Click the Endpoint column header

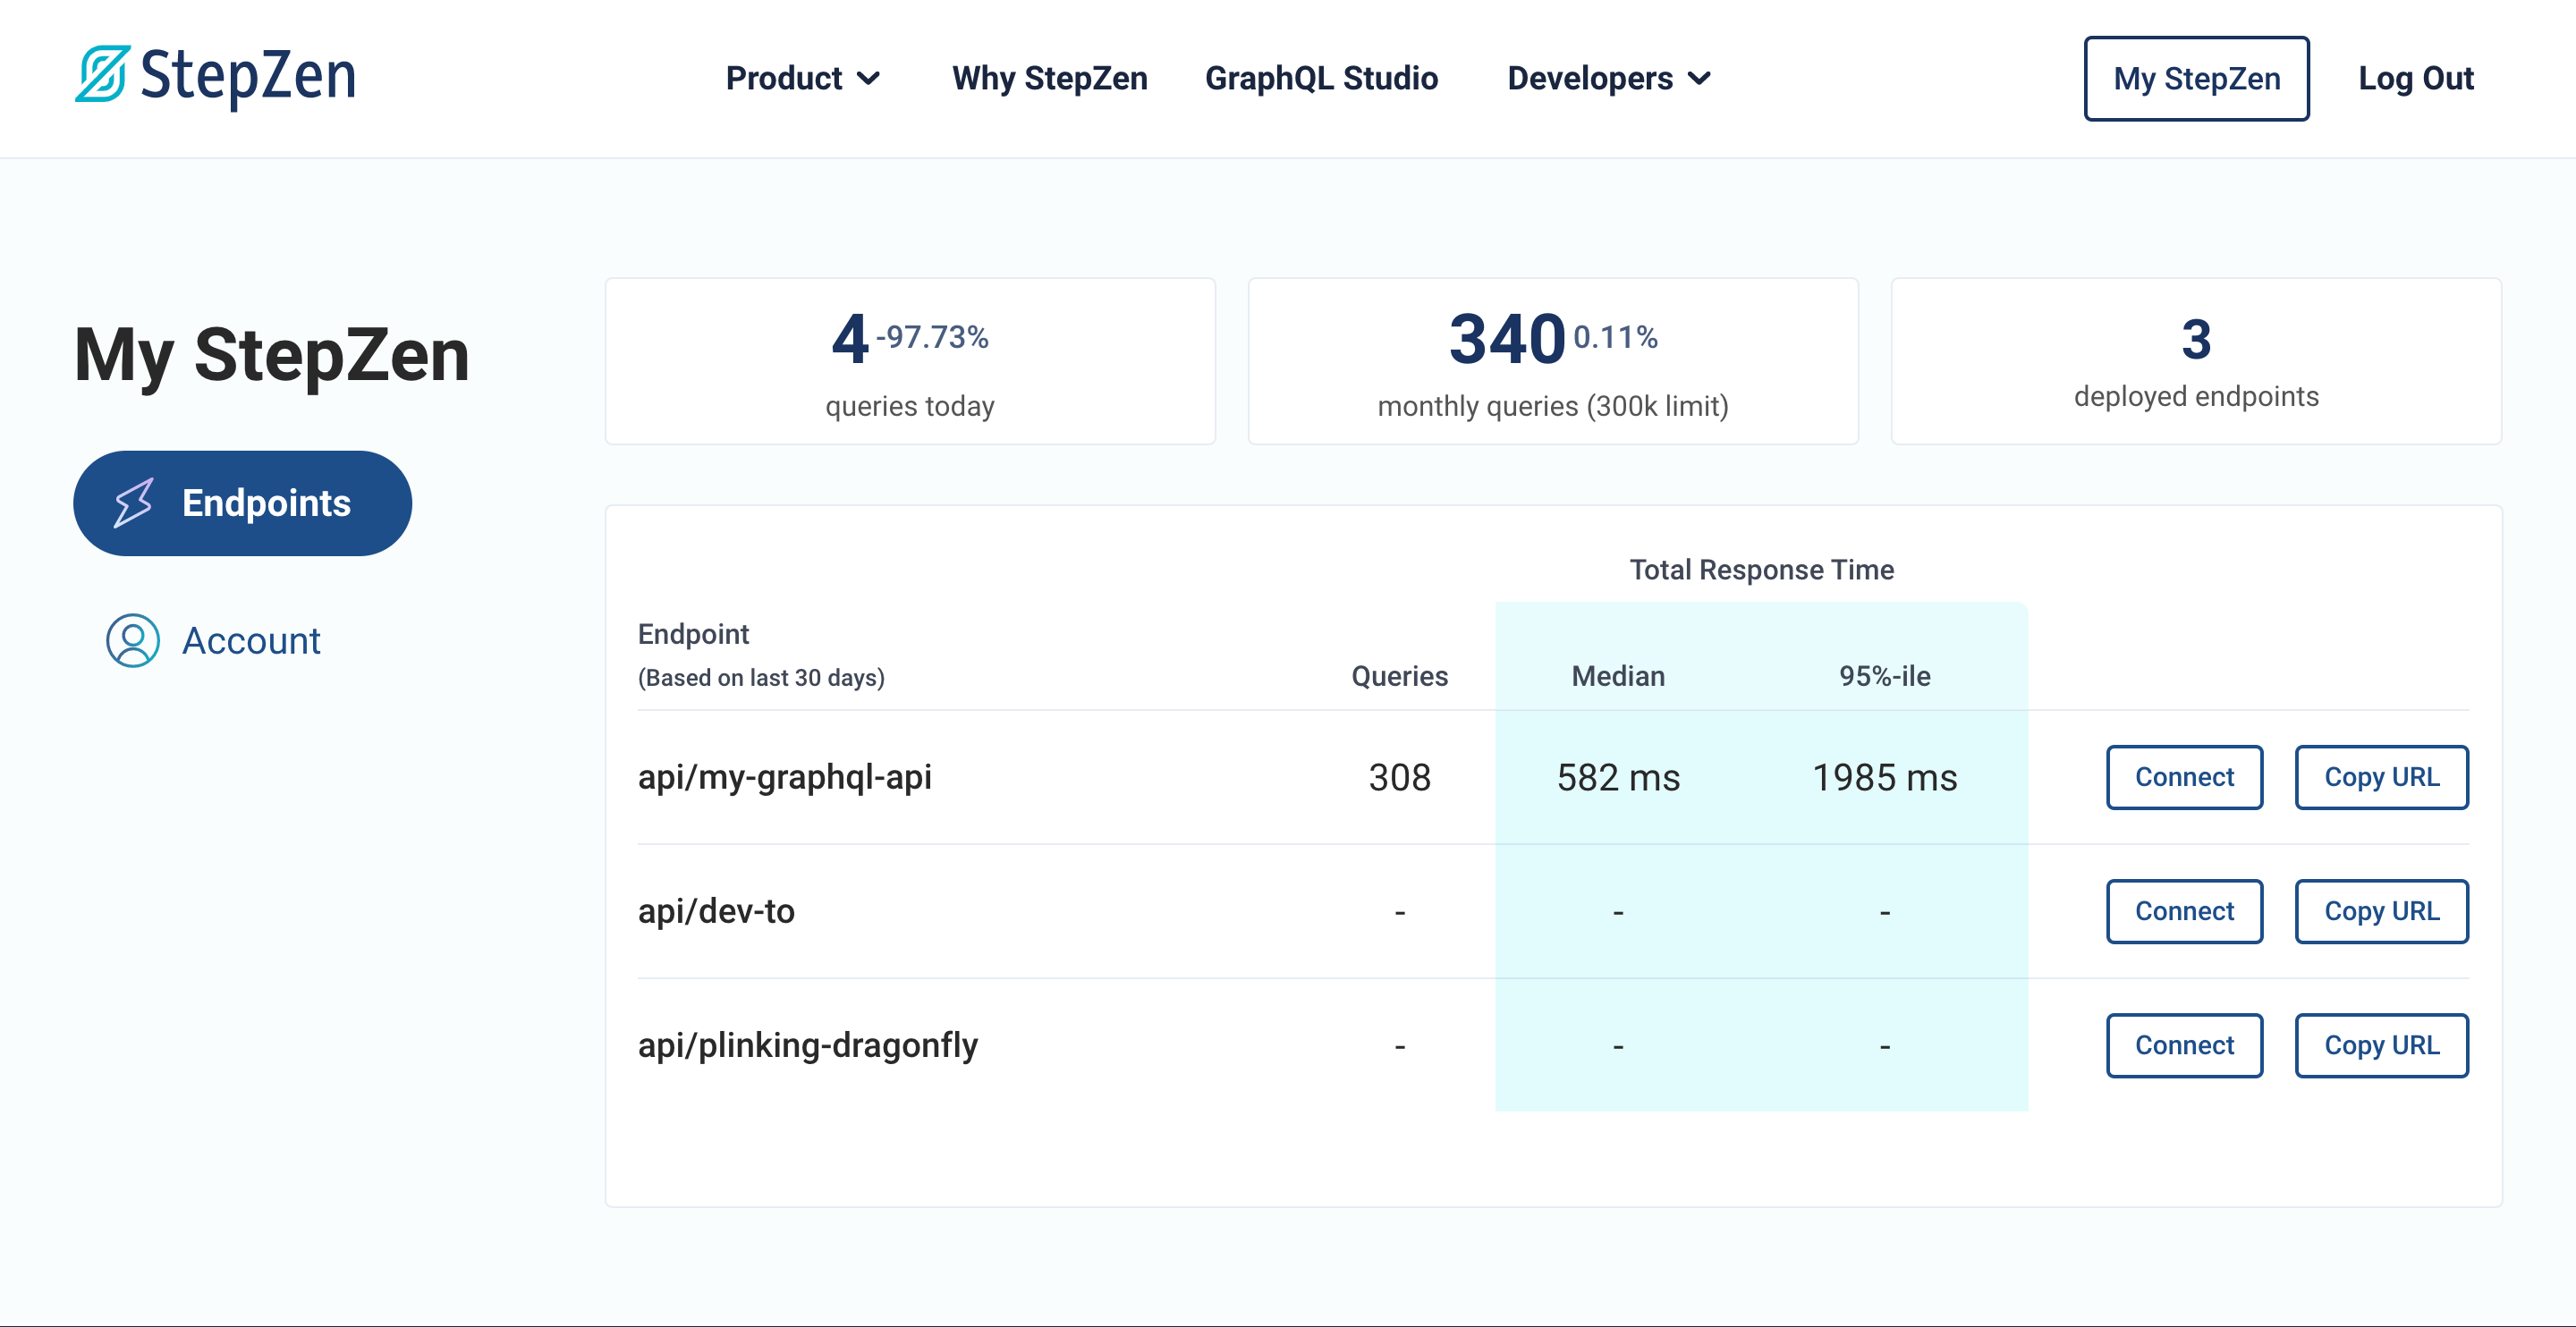click(x=693, y=634)
